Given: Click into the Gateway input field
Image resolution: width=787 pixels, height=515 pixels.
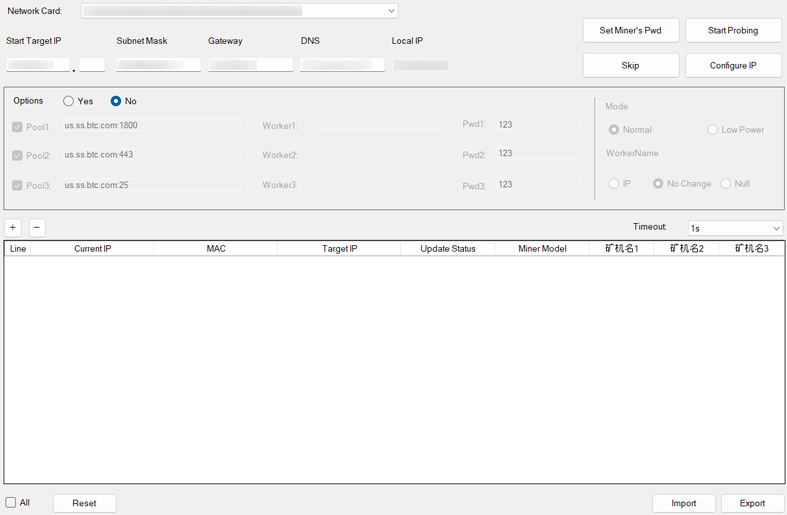Looking at the screenshot, I should (250, 65).
